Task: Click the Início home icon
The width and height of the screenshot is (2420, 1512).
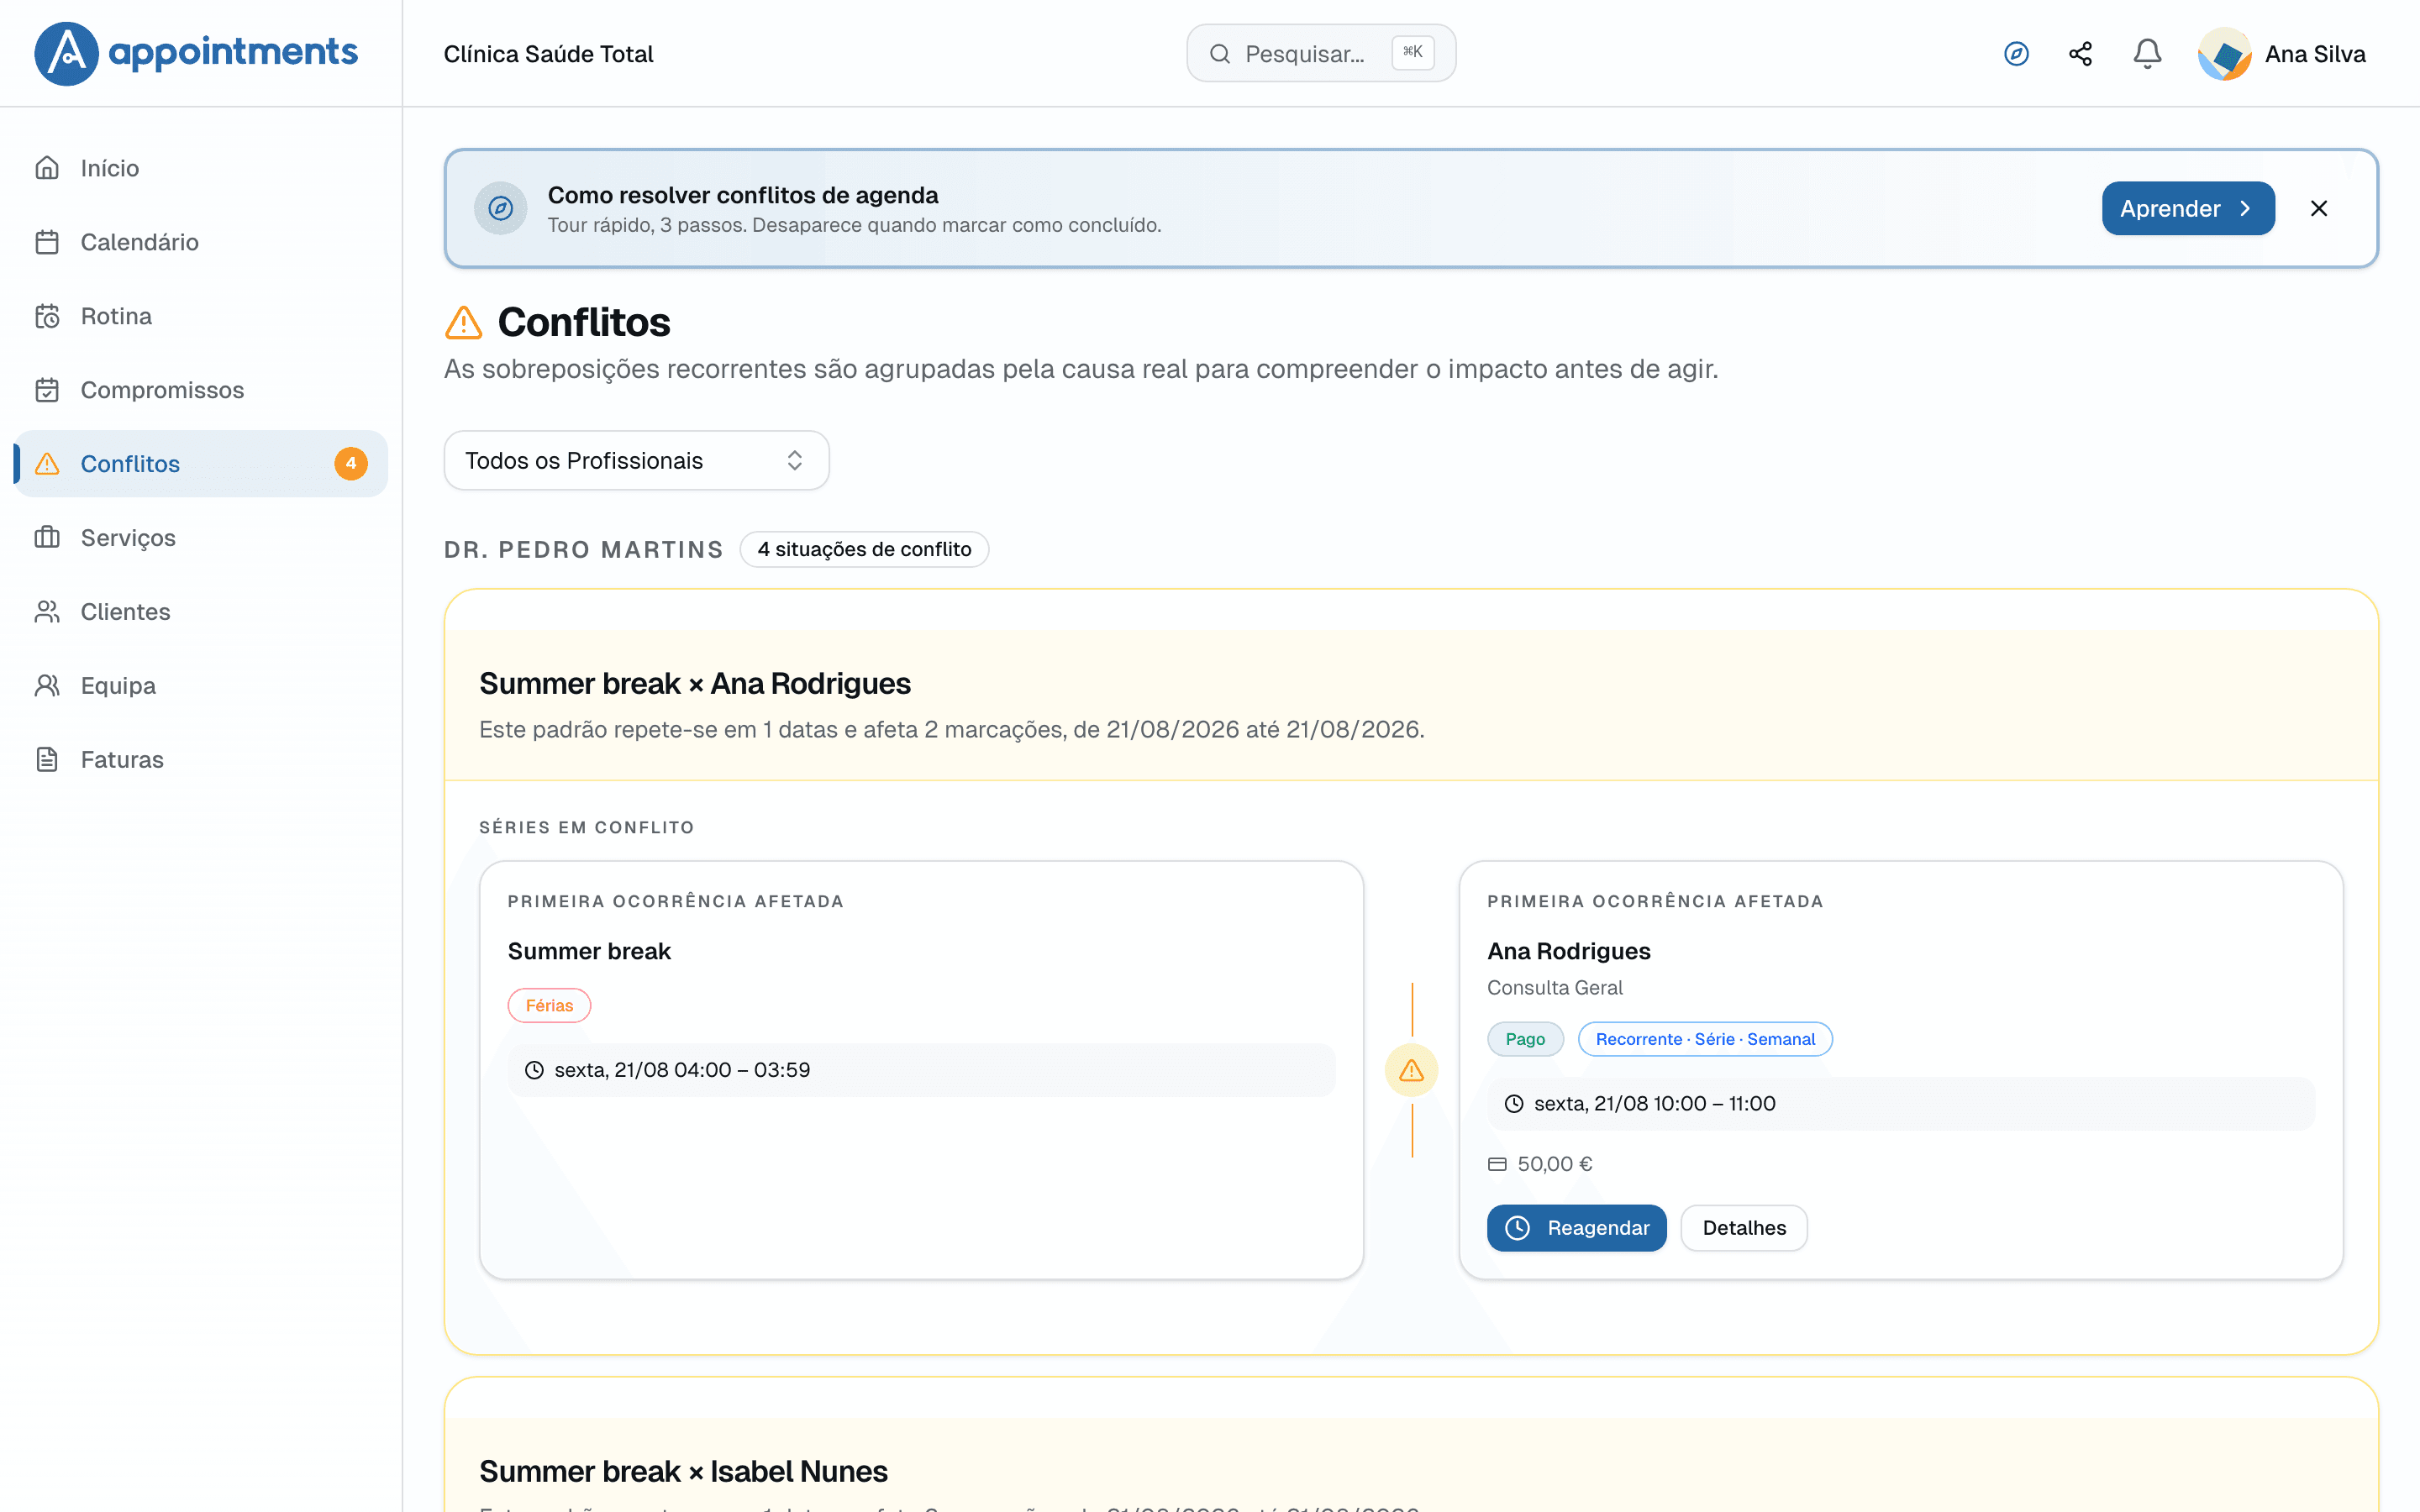Action: tap(47, 168)
